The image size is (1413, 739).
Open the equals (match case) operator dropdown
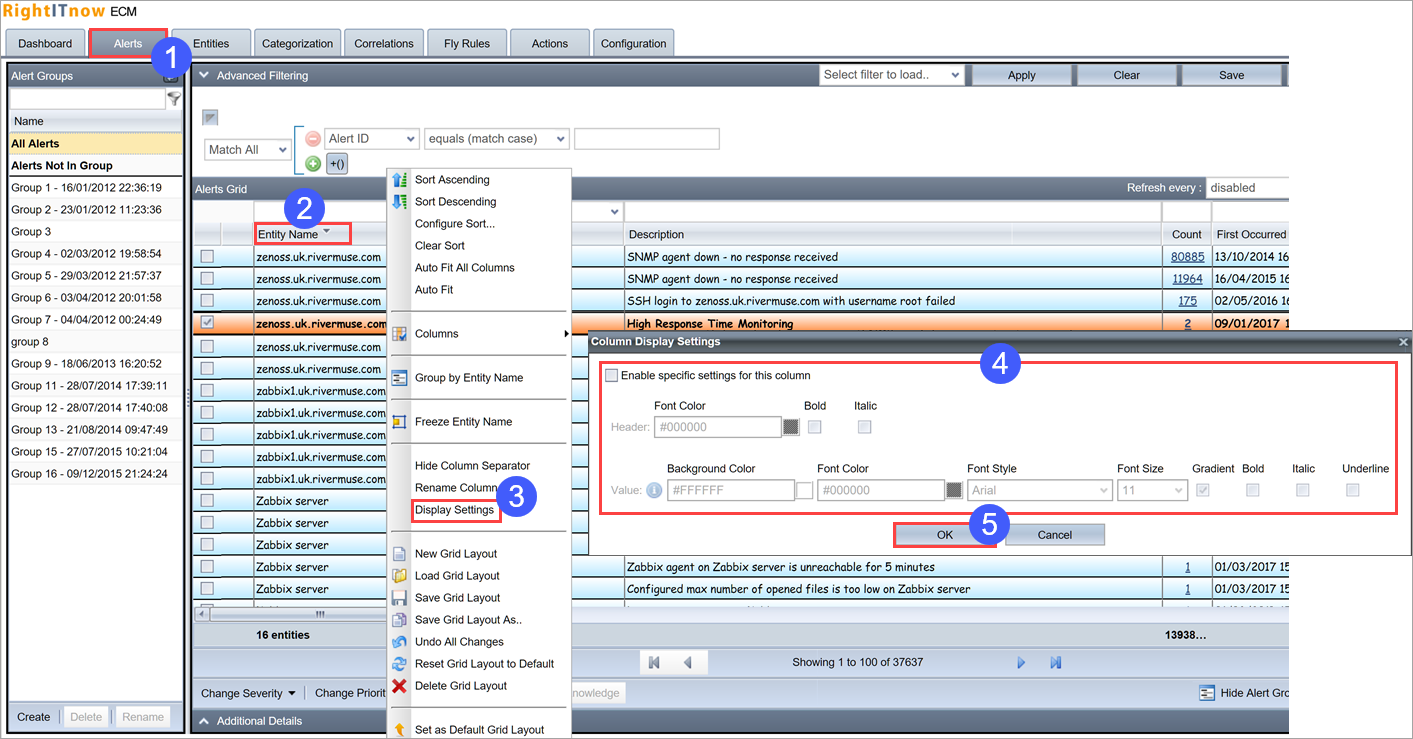[x=497, y=139]
